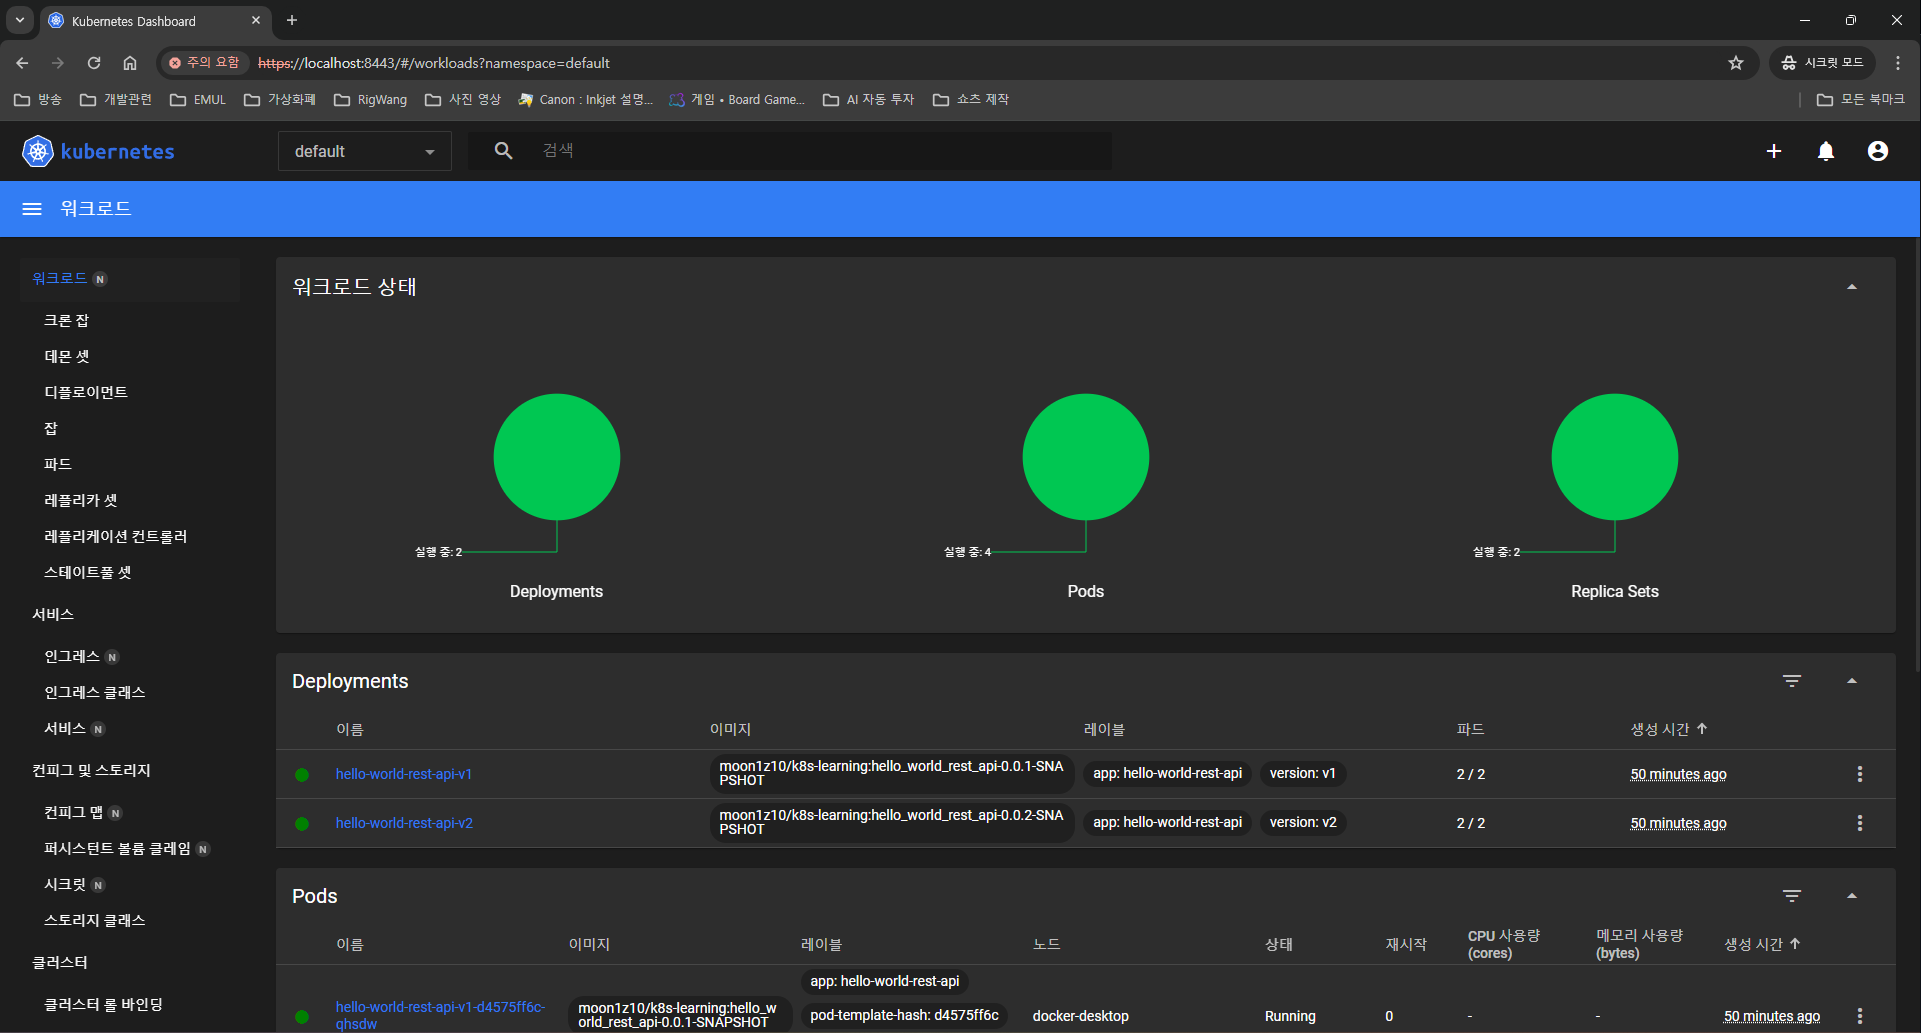
Task: Open actions menu for the docker-desktop pod row
Action: 1860,1016
